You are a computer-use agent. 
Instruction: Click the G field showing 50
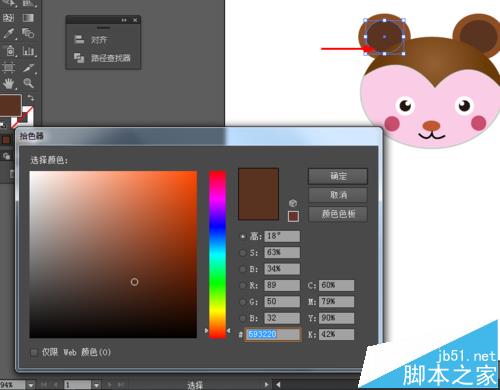282,302
